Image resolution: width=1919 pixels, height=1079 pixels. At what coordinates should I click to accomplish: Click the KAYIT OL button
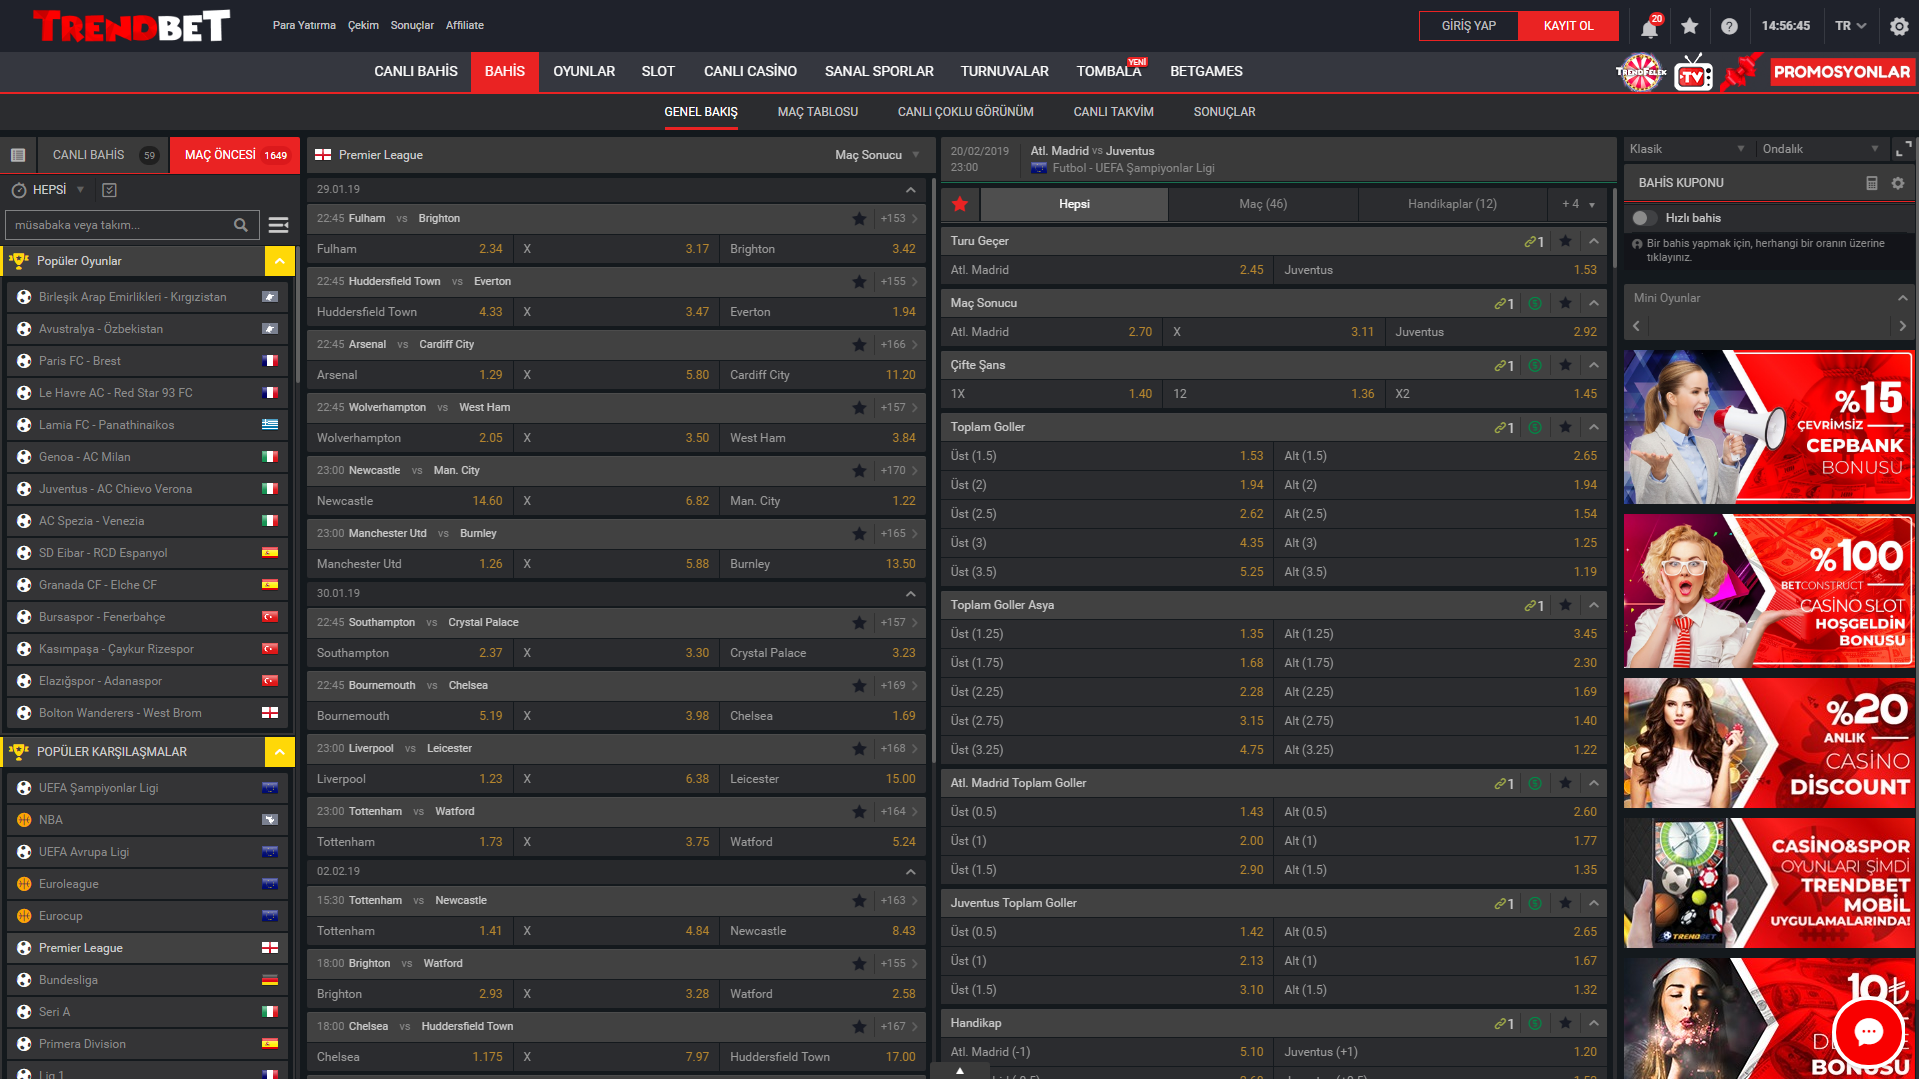tap(1568, 26)
